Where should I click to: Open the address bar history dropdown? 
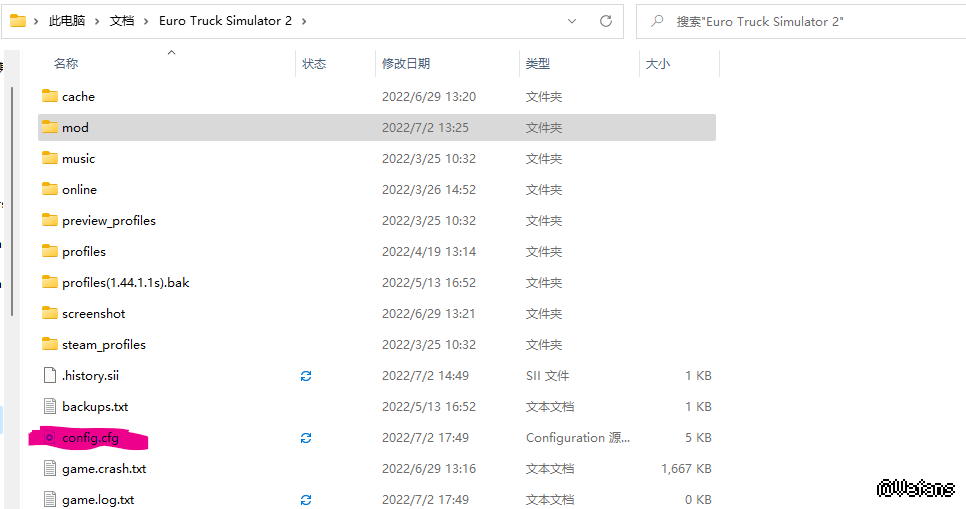[572, 21]
